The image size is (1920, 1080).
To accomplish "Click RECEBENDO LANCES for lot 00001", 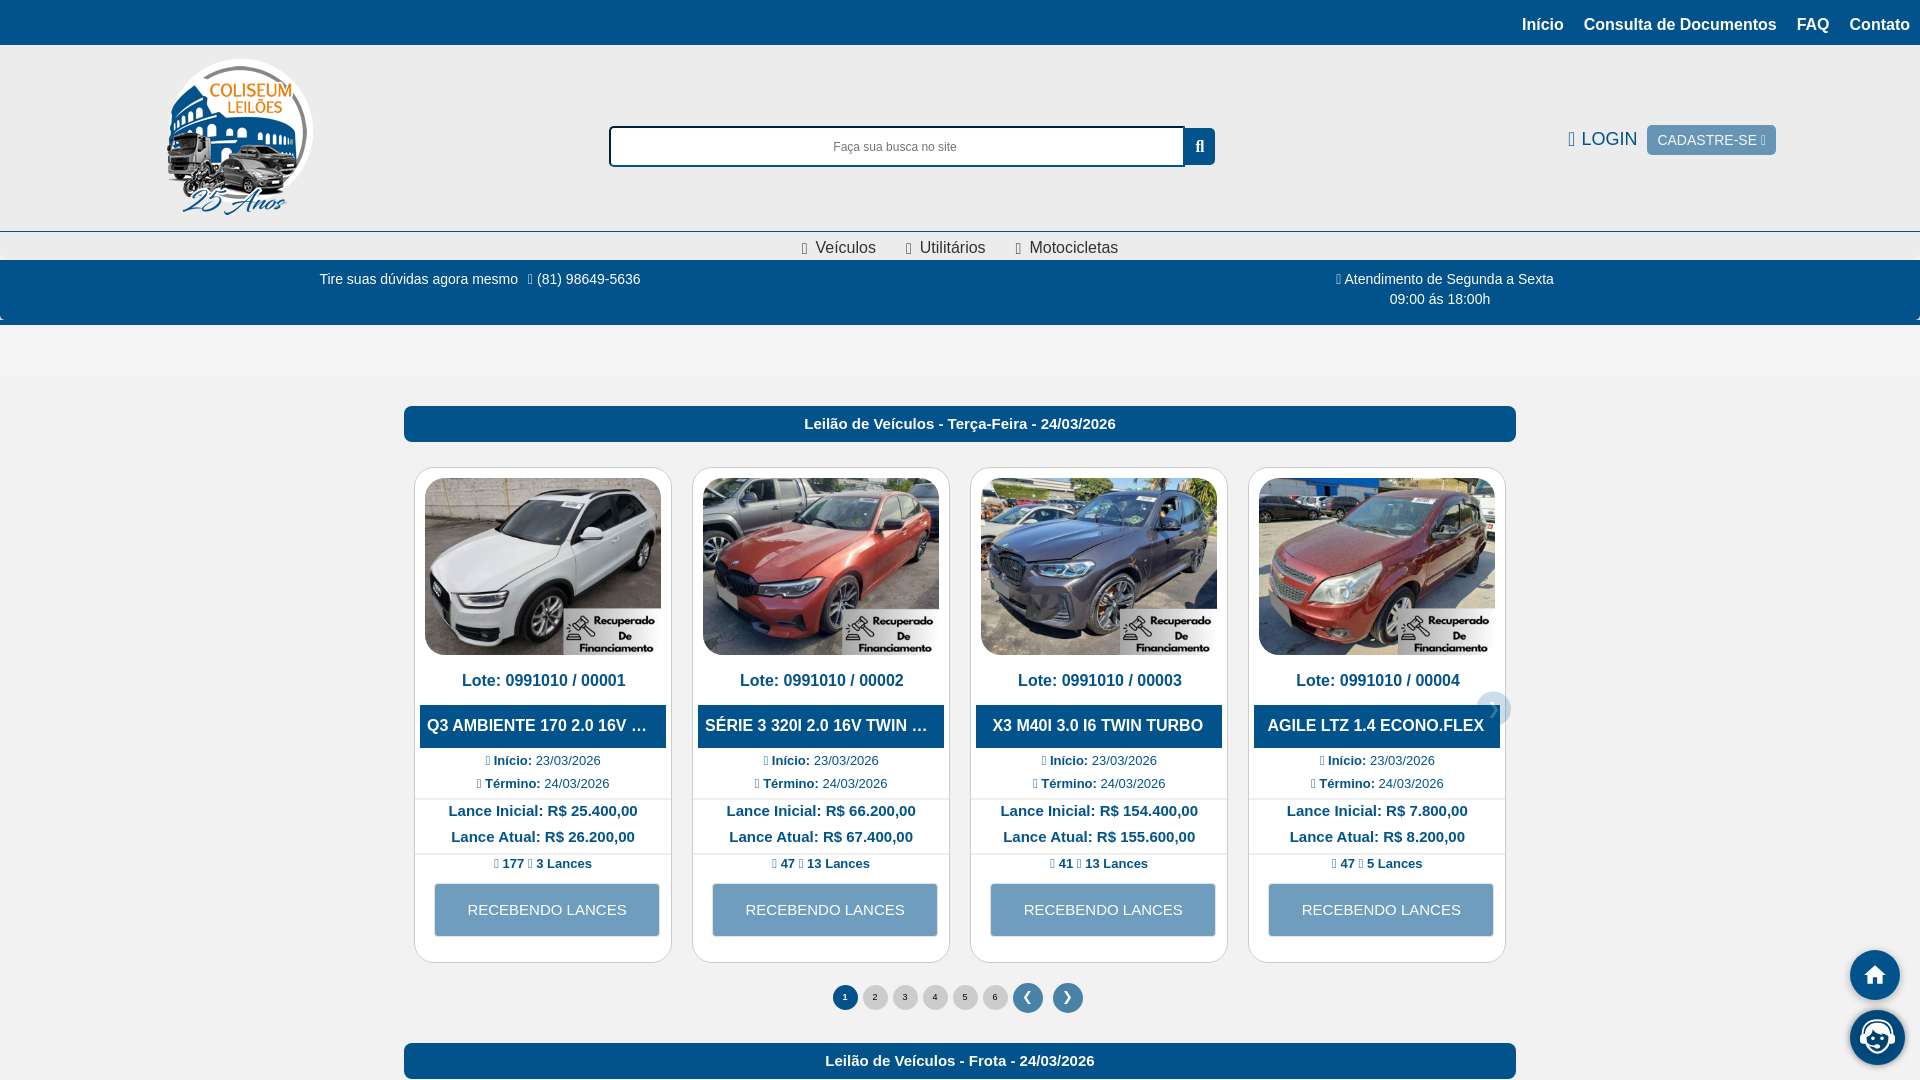I will click(547, 910).
